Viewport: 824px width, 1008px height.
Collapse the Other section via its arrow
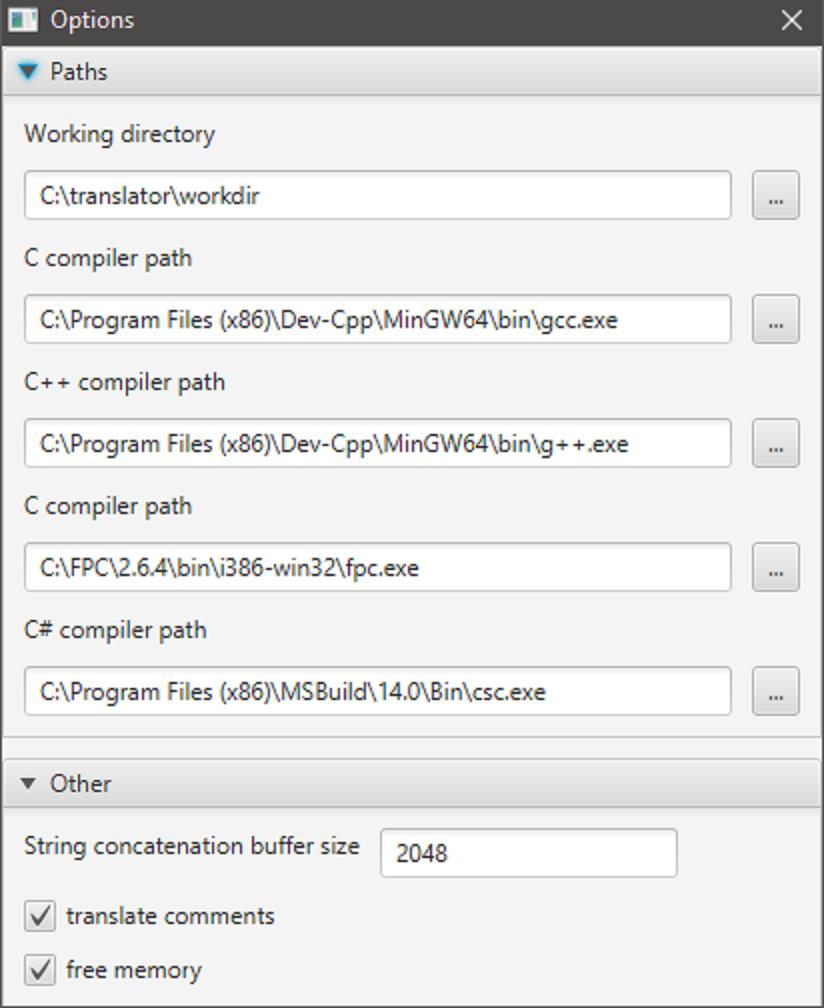point(28,783)
